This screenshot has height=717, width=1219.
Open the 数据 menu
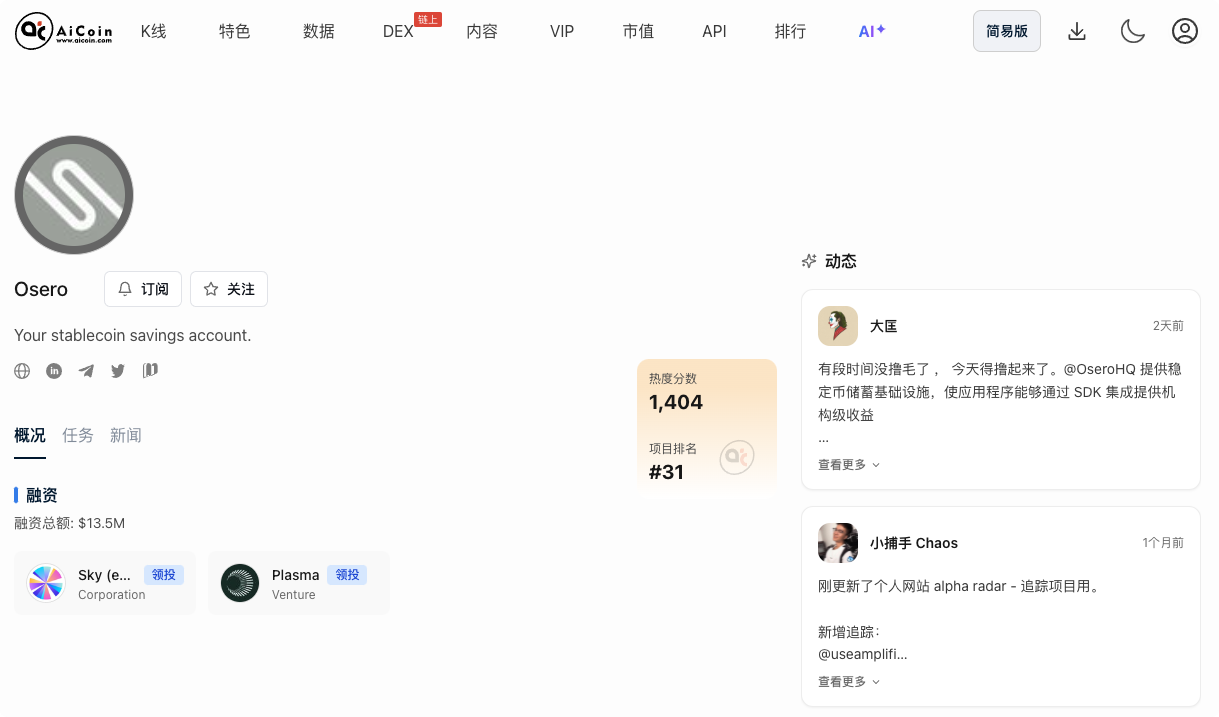point(319,31)
